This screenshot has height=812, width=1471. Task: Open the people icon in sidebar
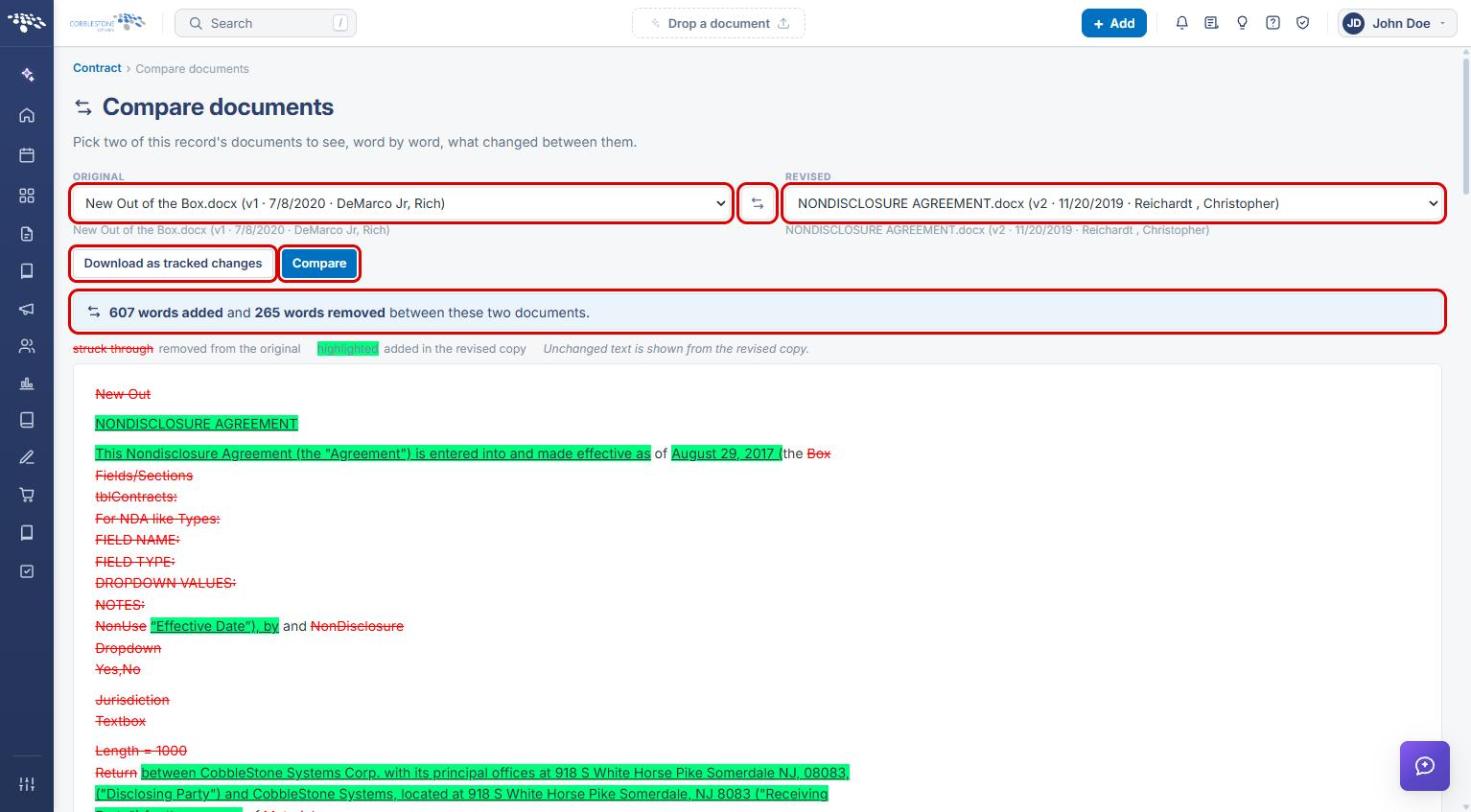click(27, 346)
